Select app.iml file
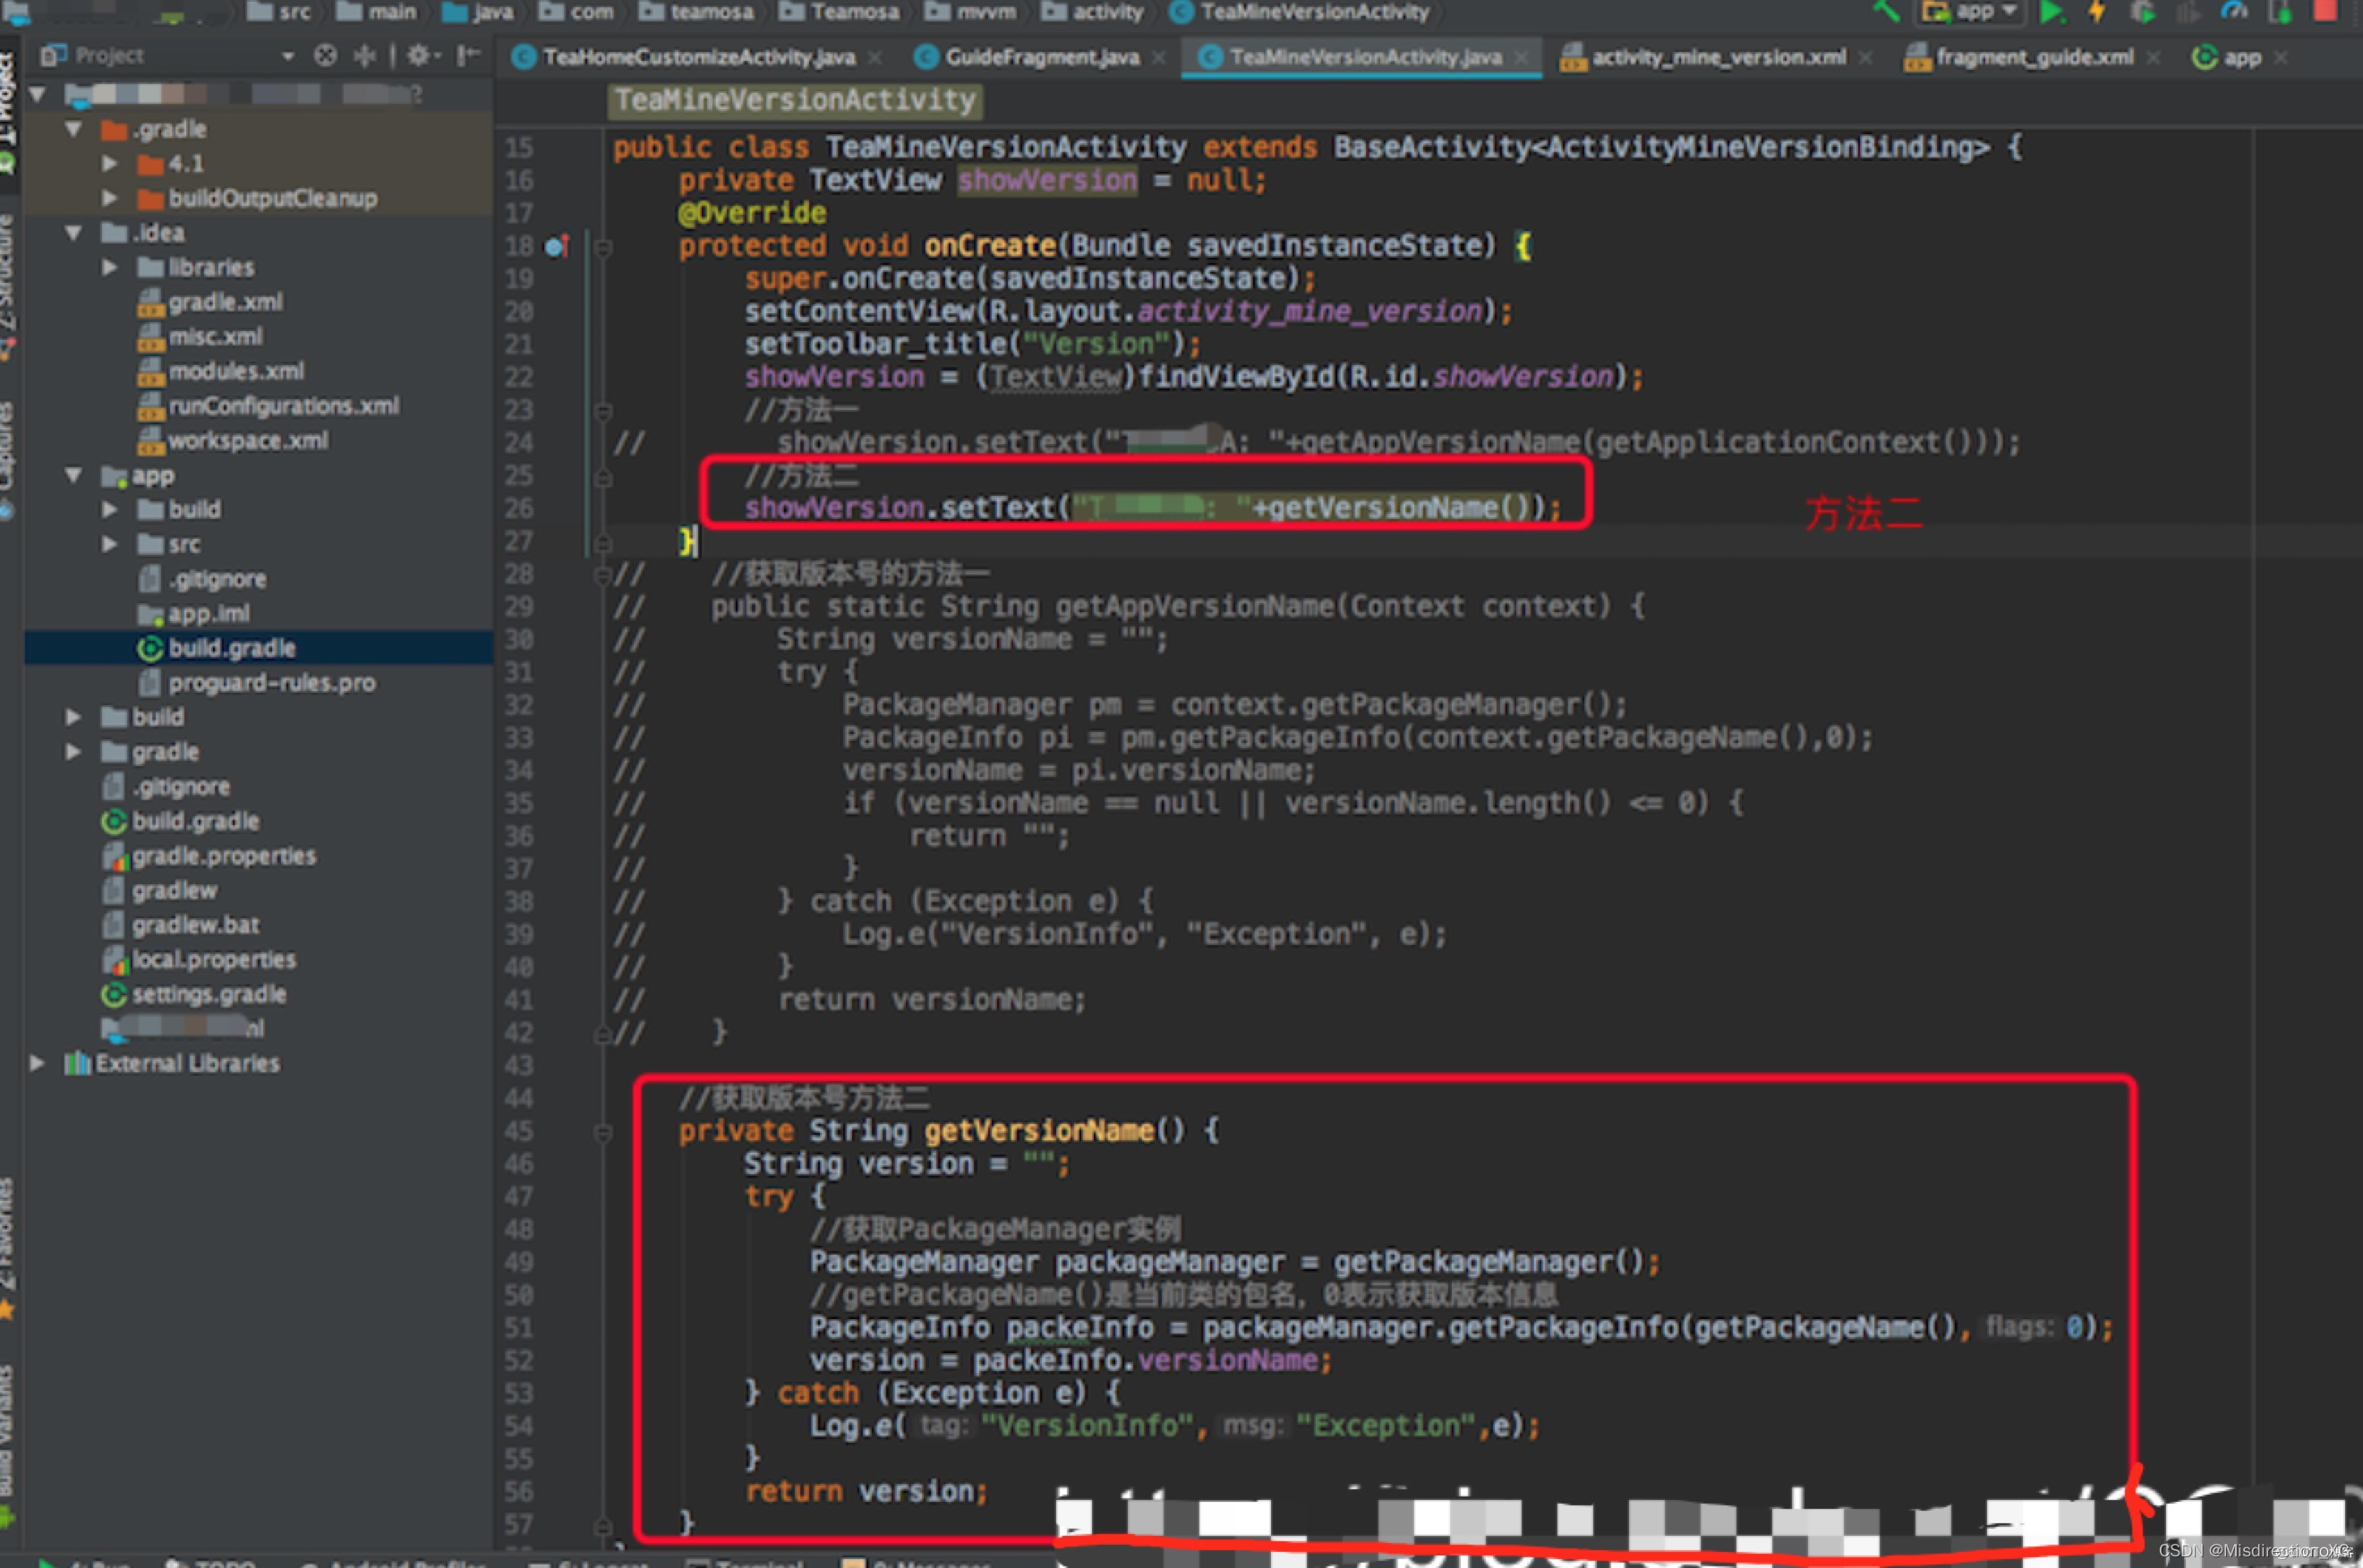This screenshot has height=1568, width=2363. pyautogui.click(x=208, y=614)
